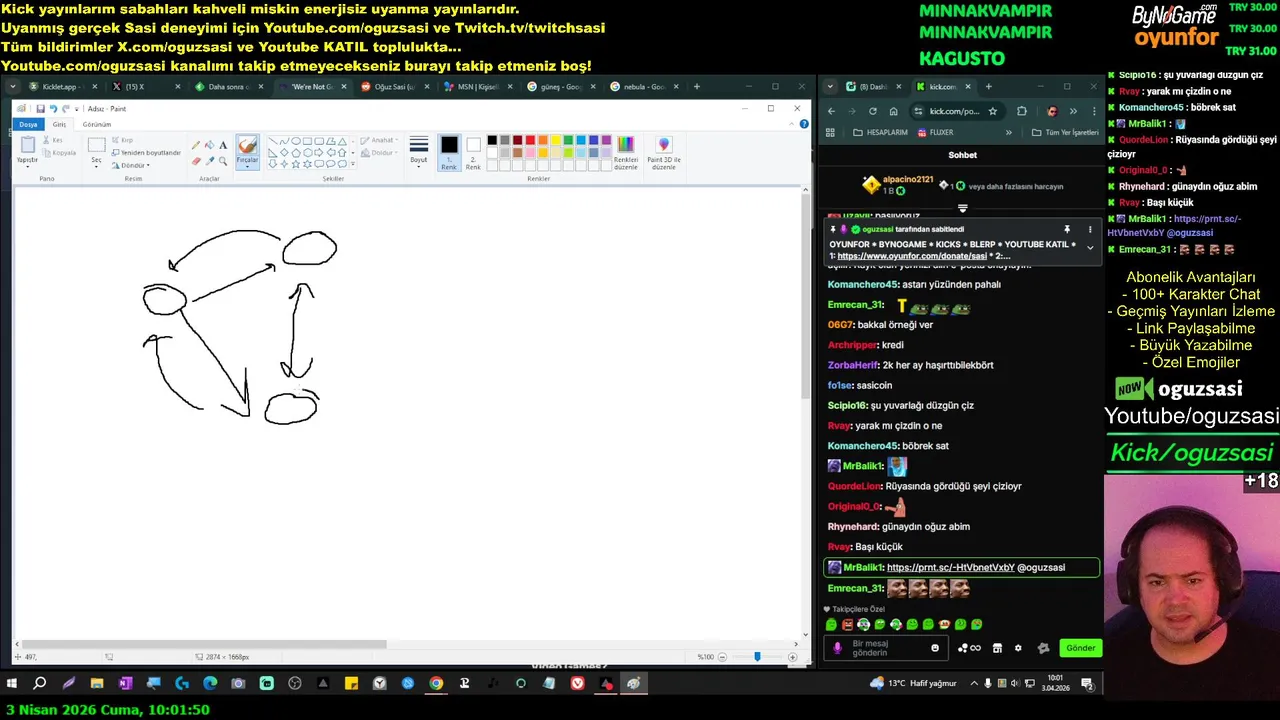Open Tüm Yer İşaretleri folder
Image resolution: width=1280 pixels, height=720 pixels.
coord(1066,132)
